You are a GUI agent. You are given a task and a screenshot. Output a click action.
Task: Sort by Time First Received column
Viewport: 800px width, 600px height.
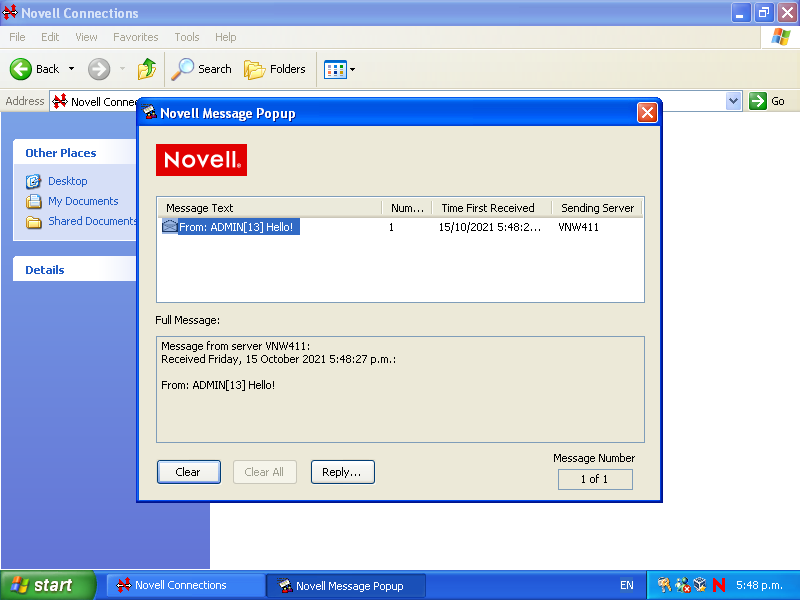coord(492,208)
